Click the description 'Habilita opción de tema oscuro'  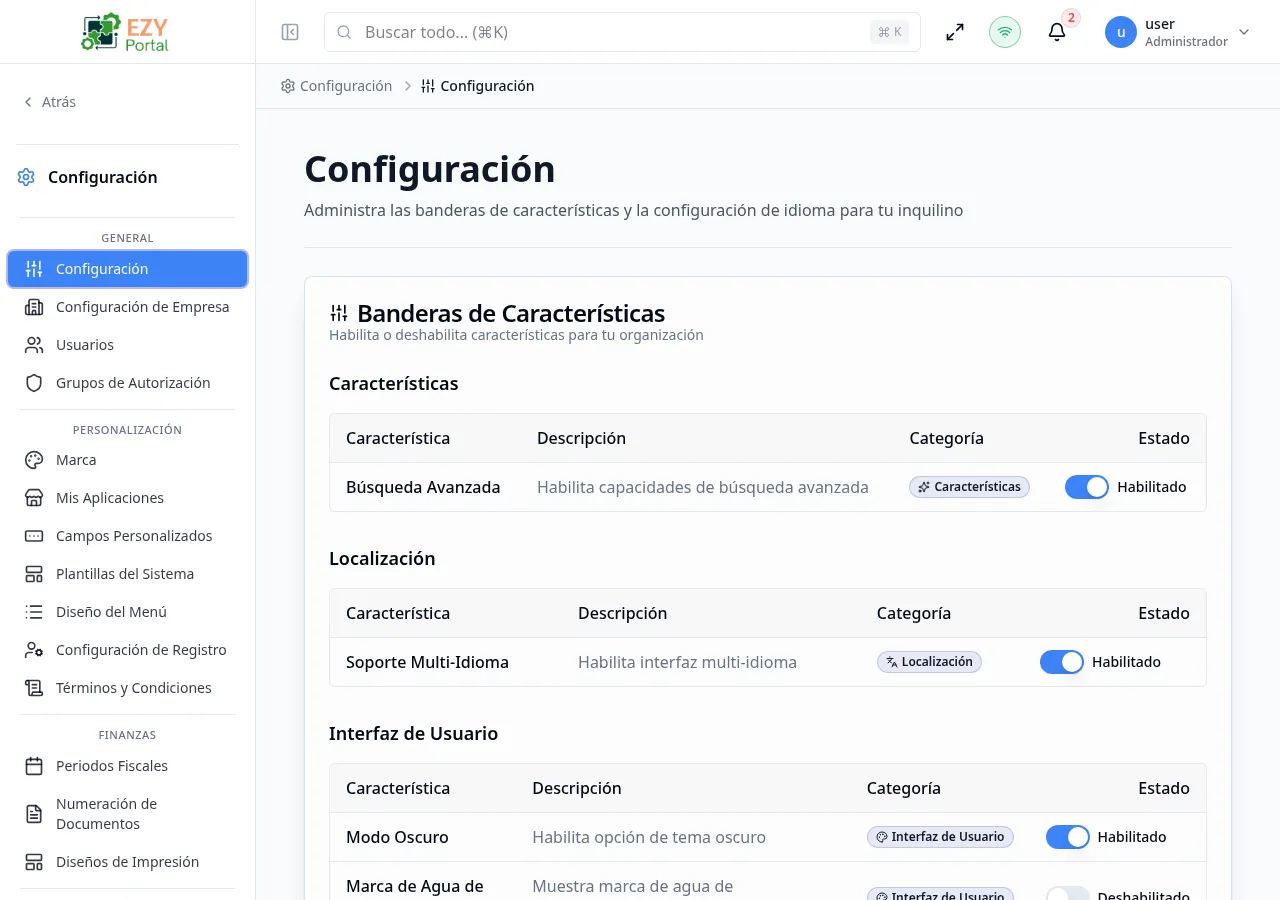click(x=649, y=837)
